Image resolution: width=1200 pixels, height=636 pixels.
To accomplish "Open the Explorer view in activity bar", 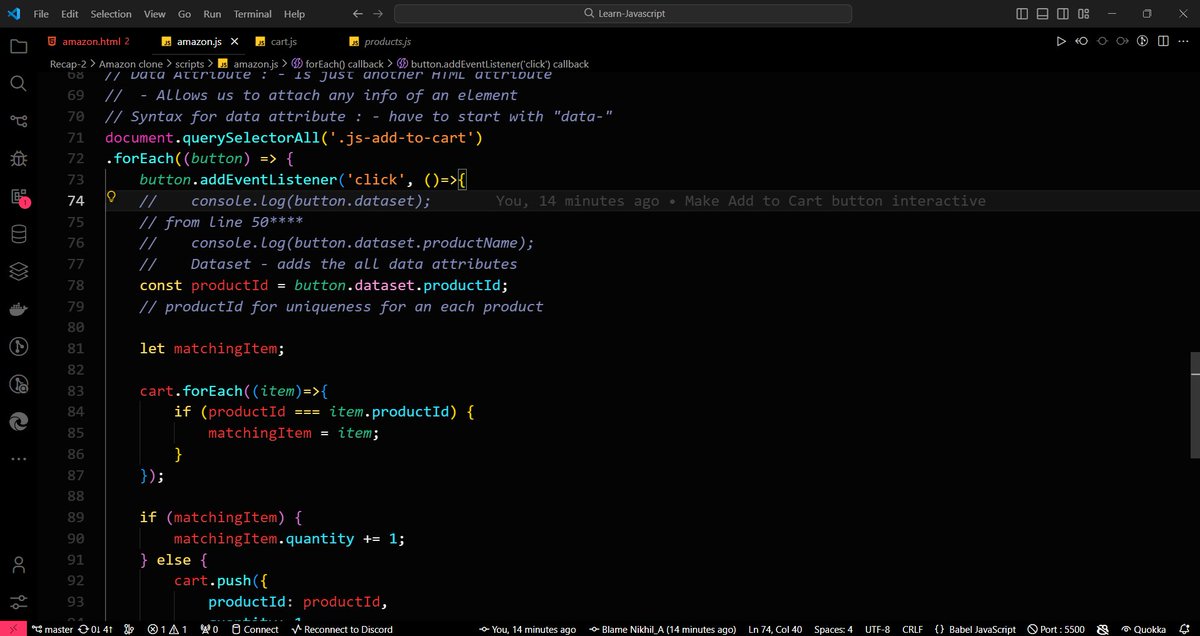I will tap(18, 46).
